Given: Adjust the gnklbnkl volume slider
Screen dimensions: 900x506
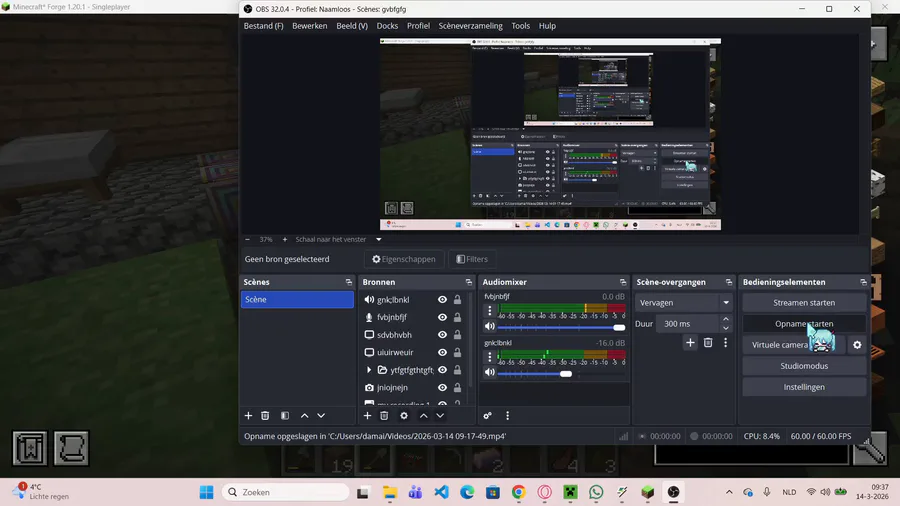Looking at the screenshot, I should [561, 374].
